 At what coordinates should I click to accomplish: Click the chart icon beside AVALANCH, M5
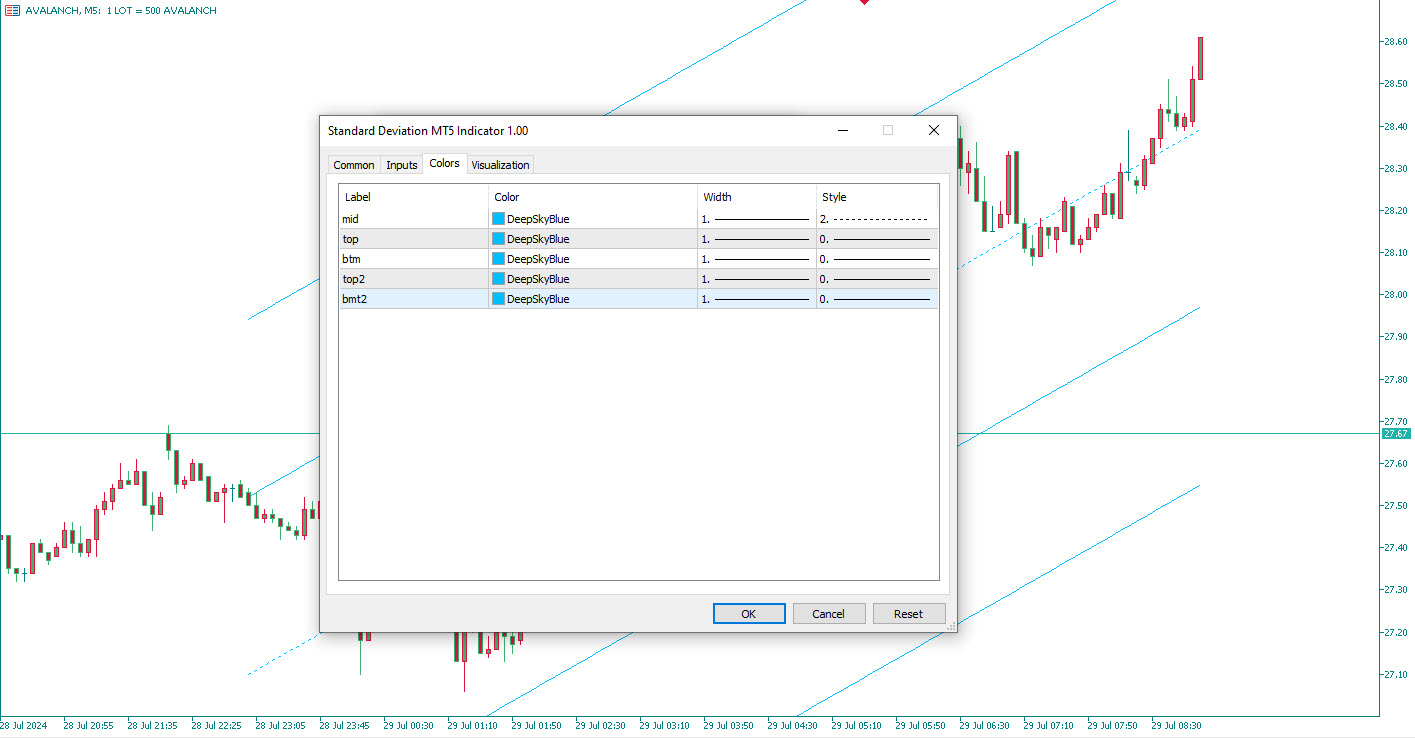coord(12,10)
